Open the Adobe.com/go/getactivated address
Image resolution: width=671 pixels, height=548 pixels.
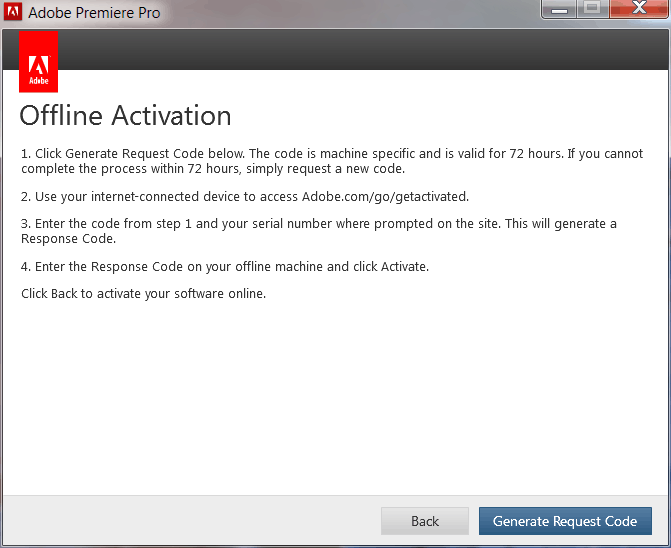[385, 196]
